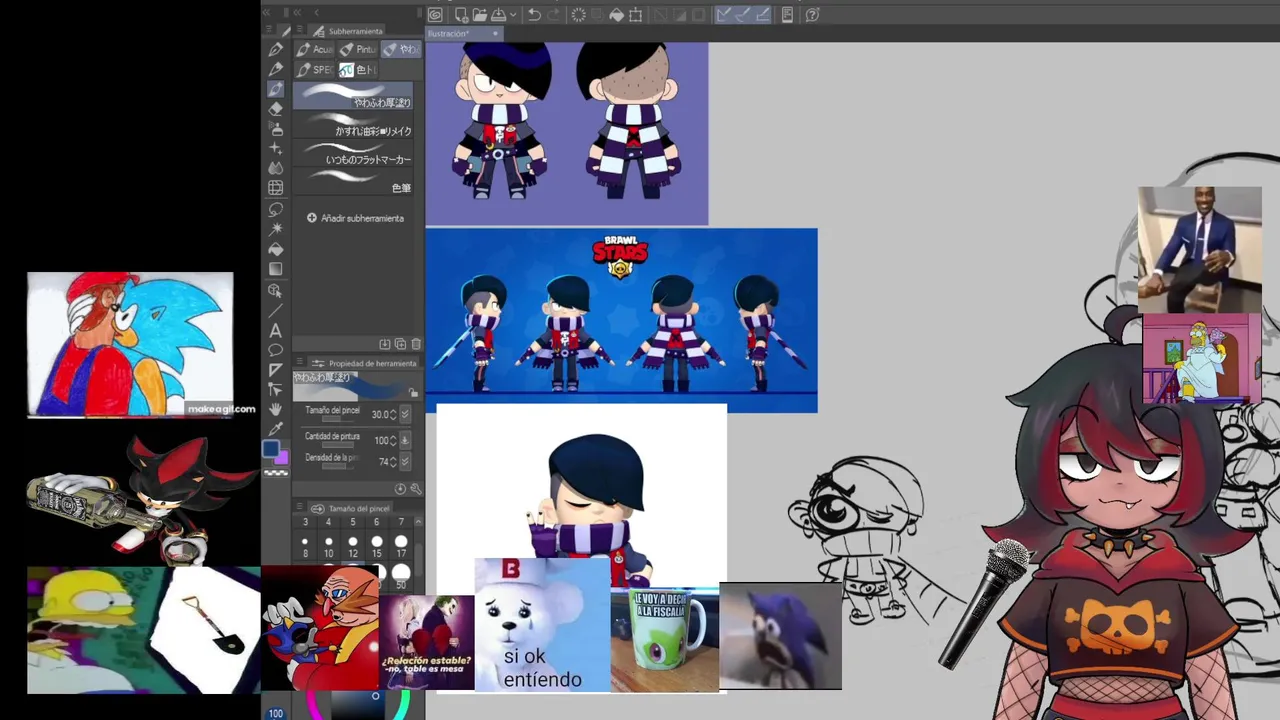
Task: Select the いつものフラットマーカー brush subtool
Action: pyautogui.click(x=352, y=153)
